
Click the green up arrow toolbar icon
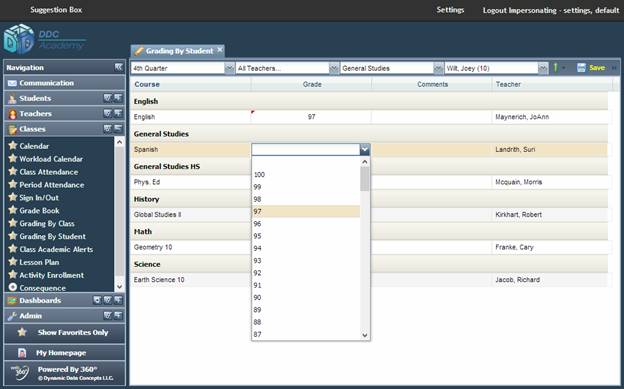556,68
